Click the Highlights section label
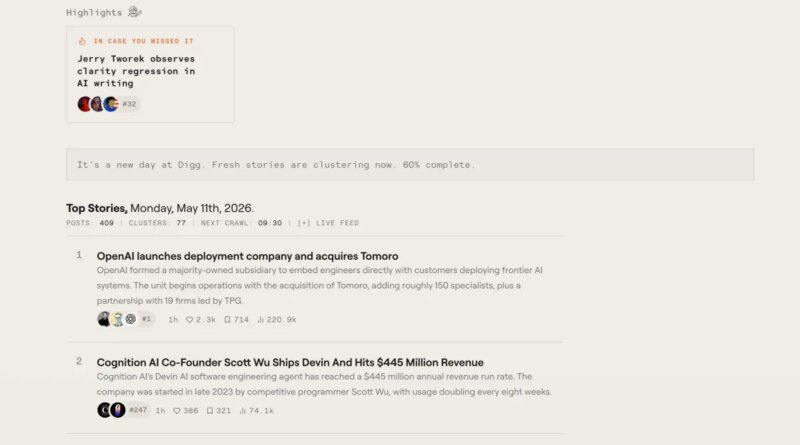800x445 pixels. (x=94, y=12)
